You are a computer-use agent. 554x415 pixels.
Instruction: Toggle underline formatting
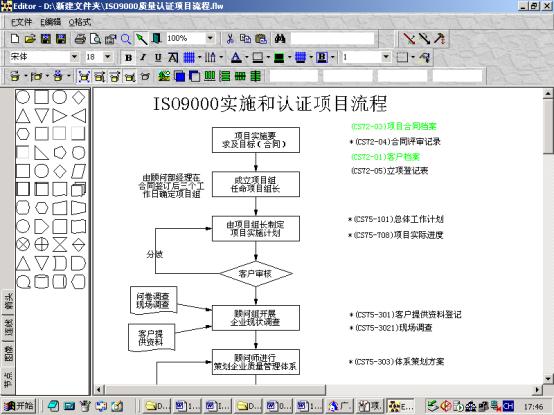pyautogui.click(x=158, y=57)
